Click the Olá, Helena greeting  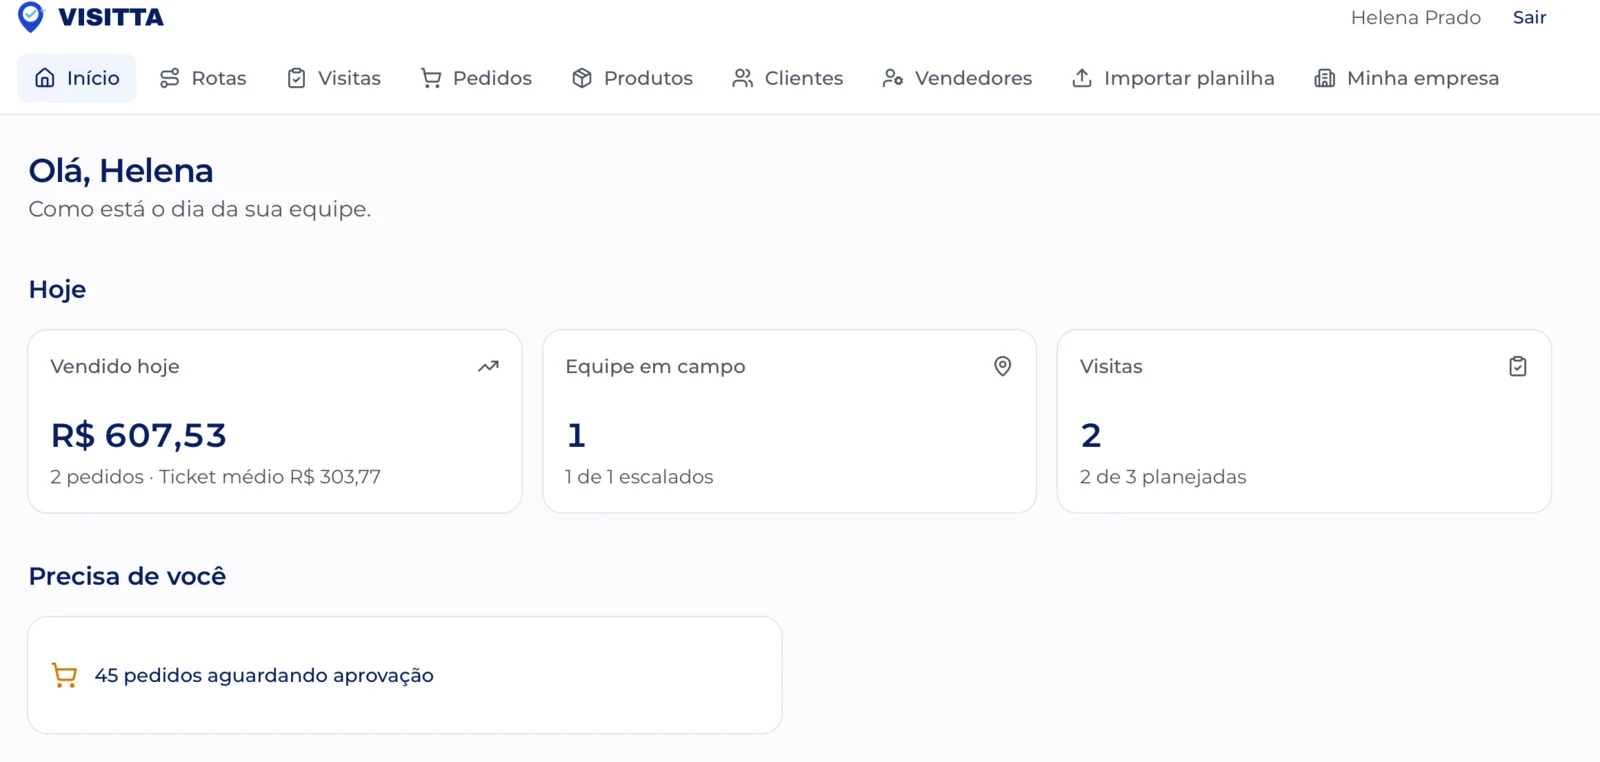coord(121,171)
